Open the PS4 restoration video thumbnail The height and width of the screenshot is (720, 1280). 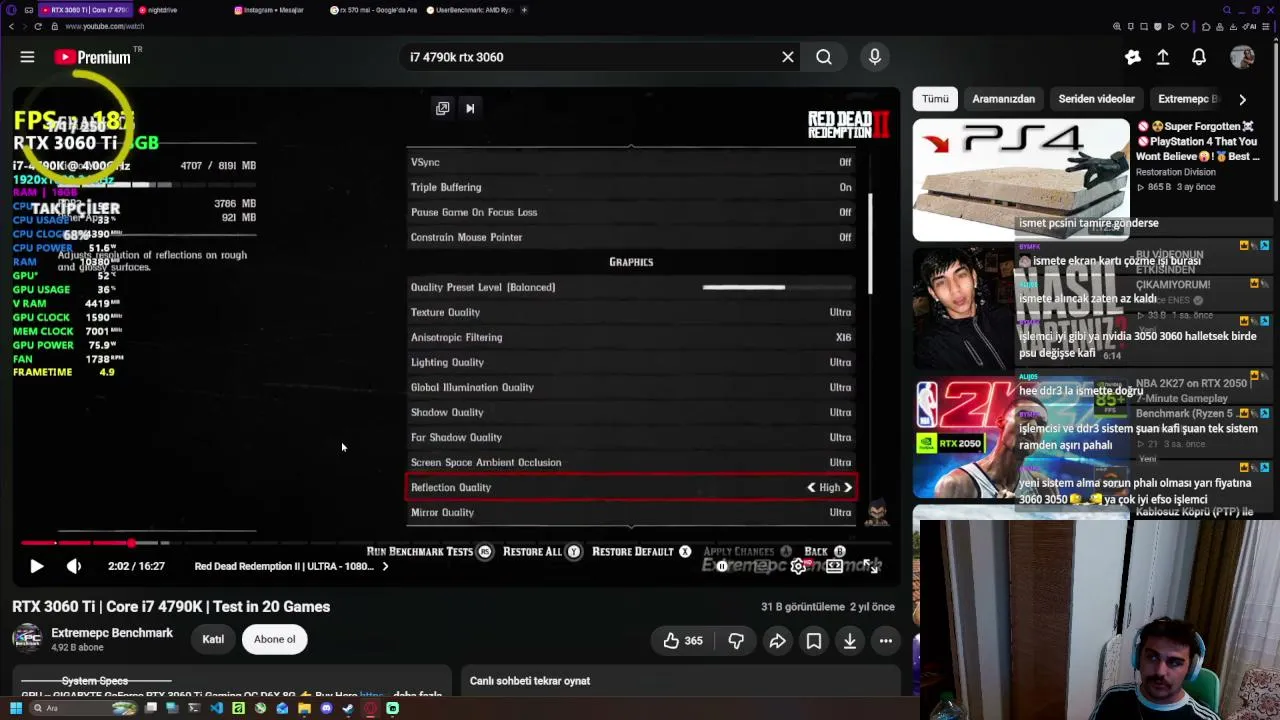1021,180
